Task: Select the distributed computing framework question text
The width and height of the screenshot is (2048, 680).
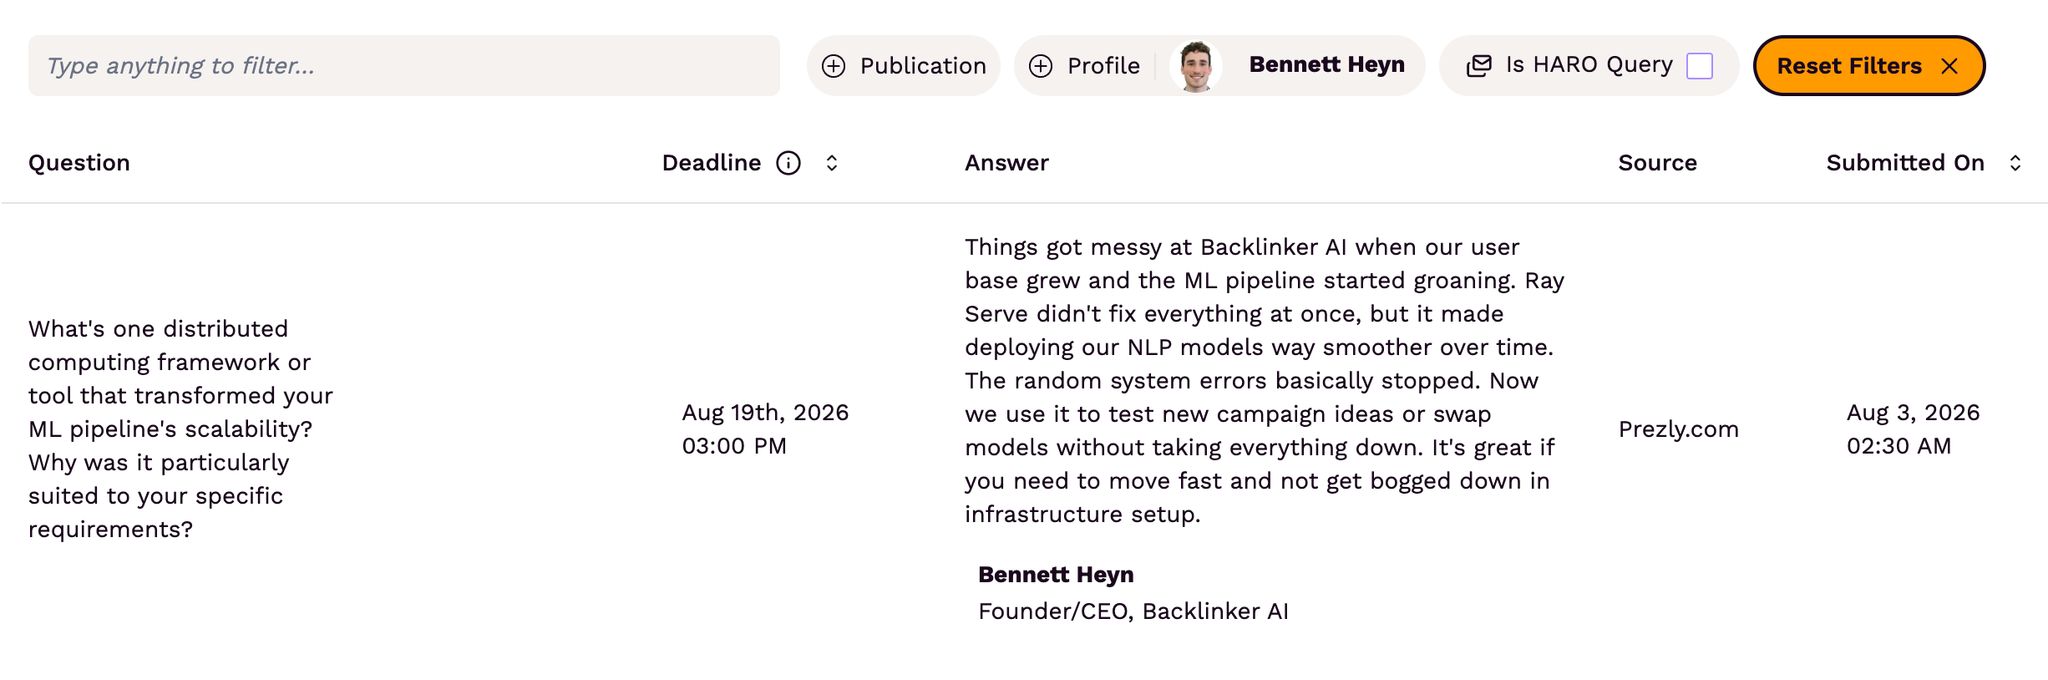Action: click(180, 429)
